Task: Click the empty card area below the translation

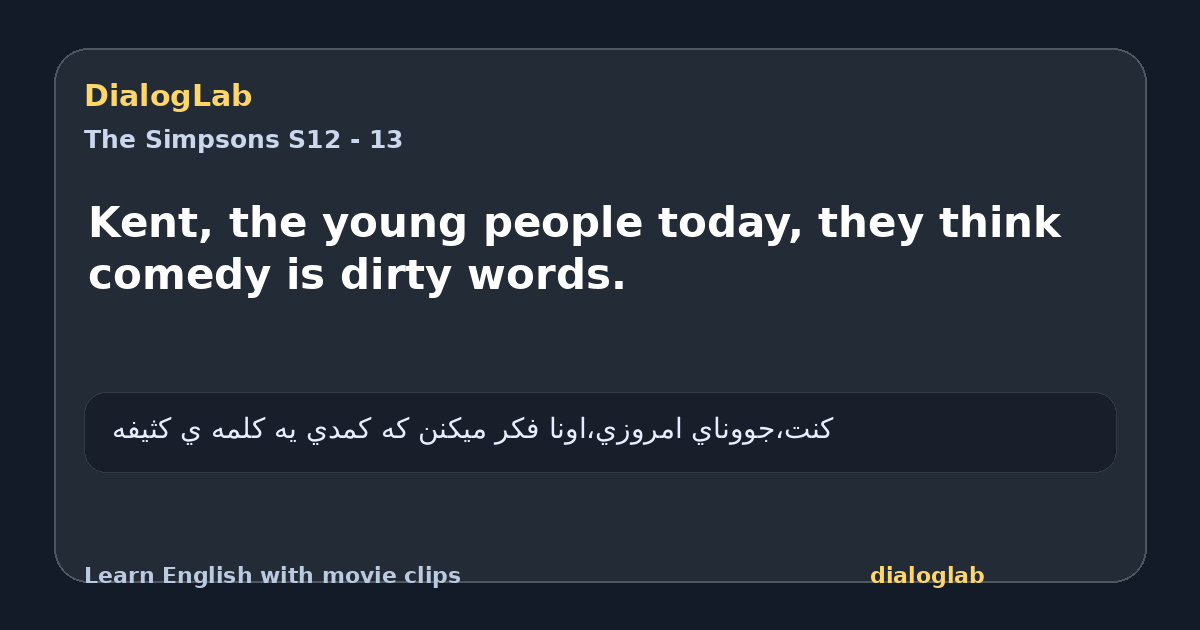Action: coord(600,515)
